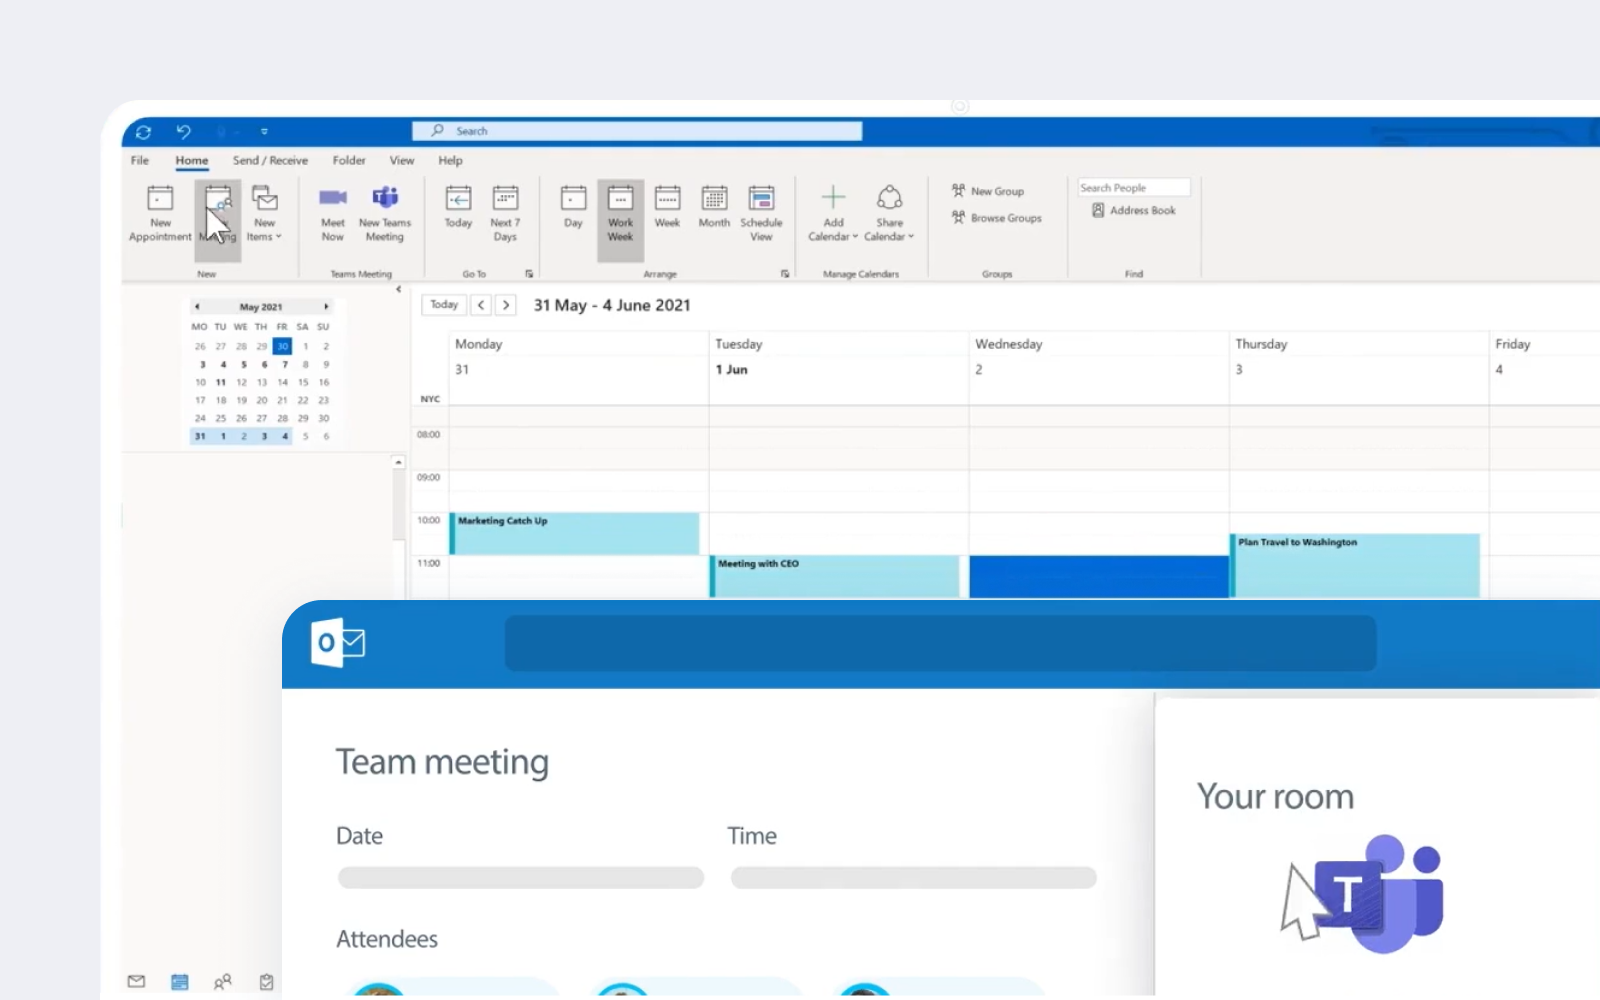
Task: Click the Search People input field
Action: [x=1133, y=188]
